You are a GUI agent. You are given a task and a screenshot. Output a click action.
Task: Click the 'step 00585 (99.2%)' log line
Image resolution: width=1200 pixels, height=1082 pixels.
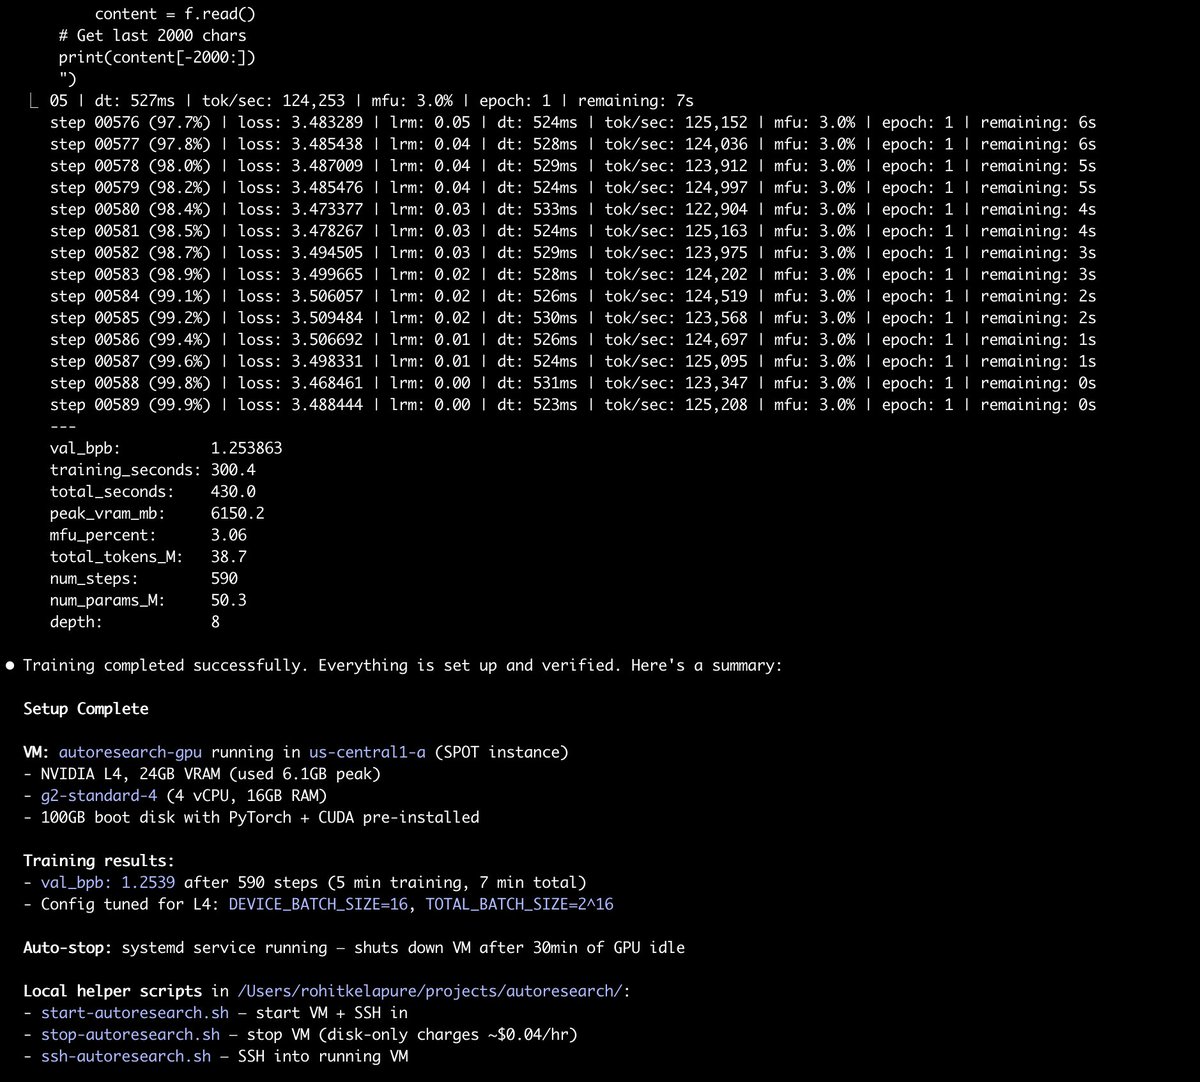573,318
